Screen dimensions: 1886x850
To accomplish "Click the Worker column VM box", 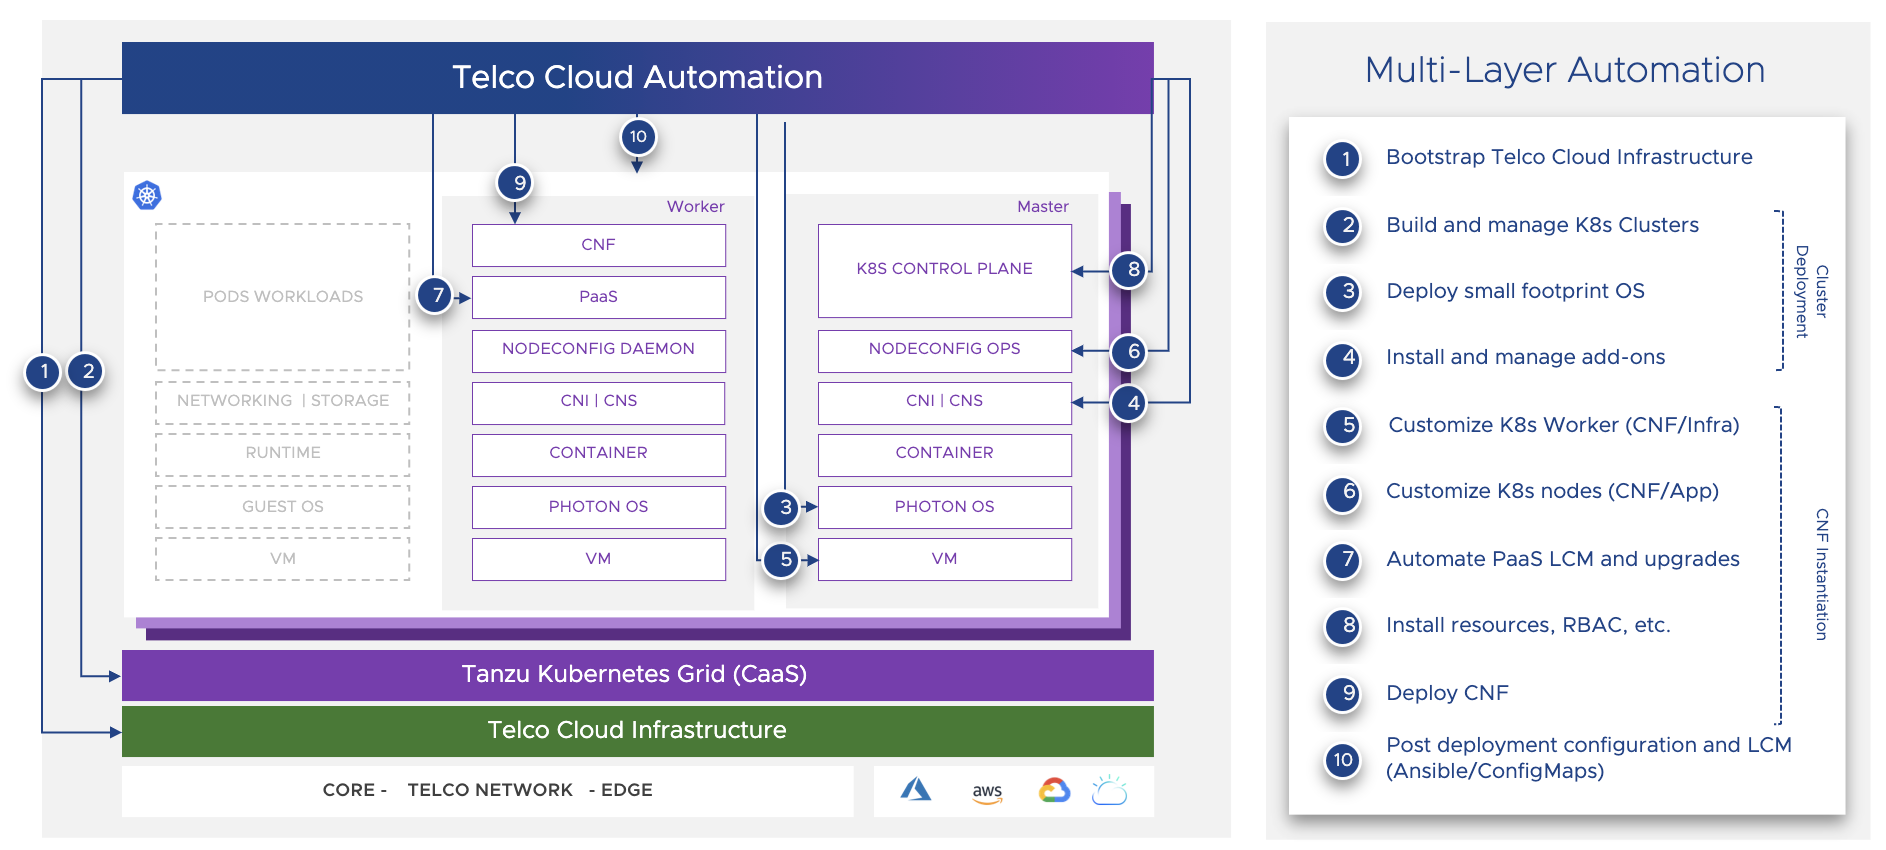I will 599,559.
